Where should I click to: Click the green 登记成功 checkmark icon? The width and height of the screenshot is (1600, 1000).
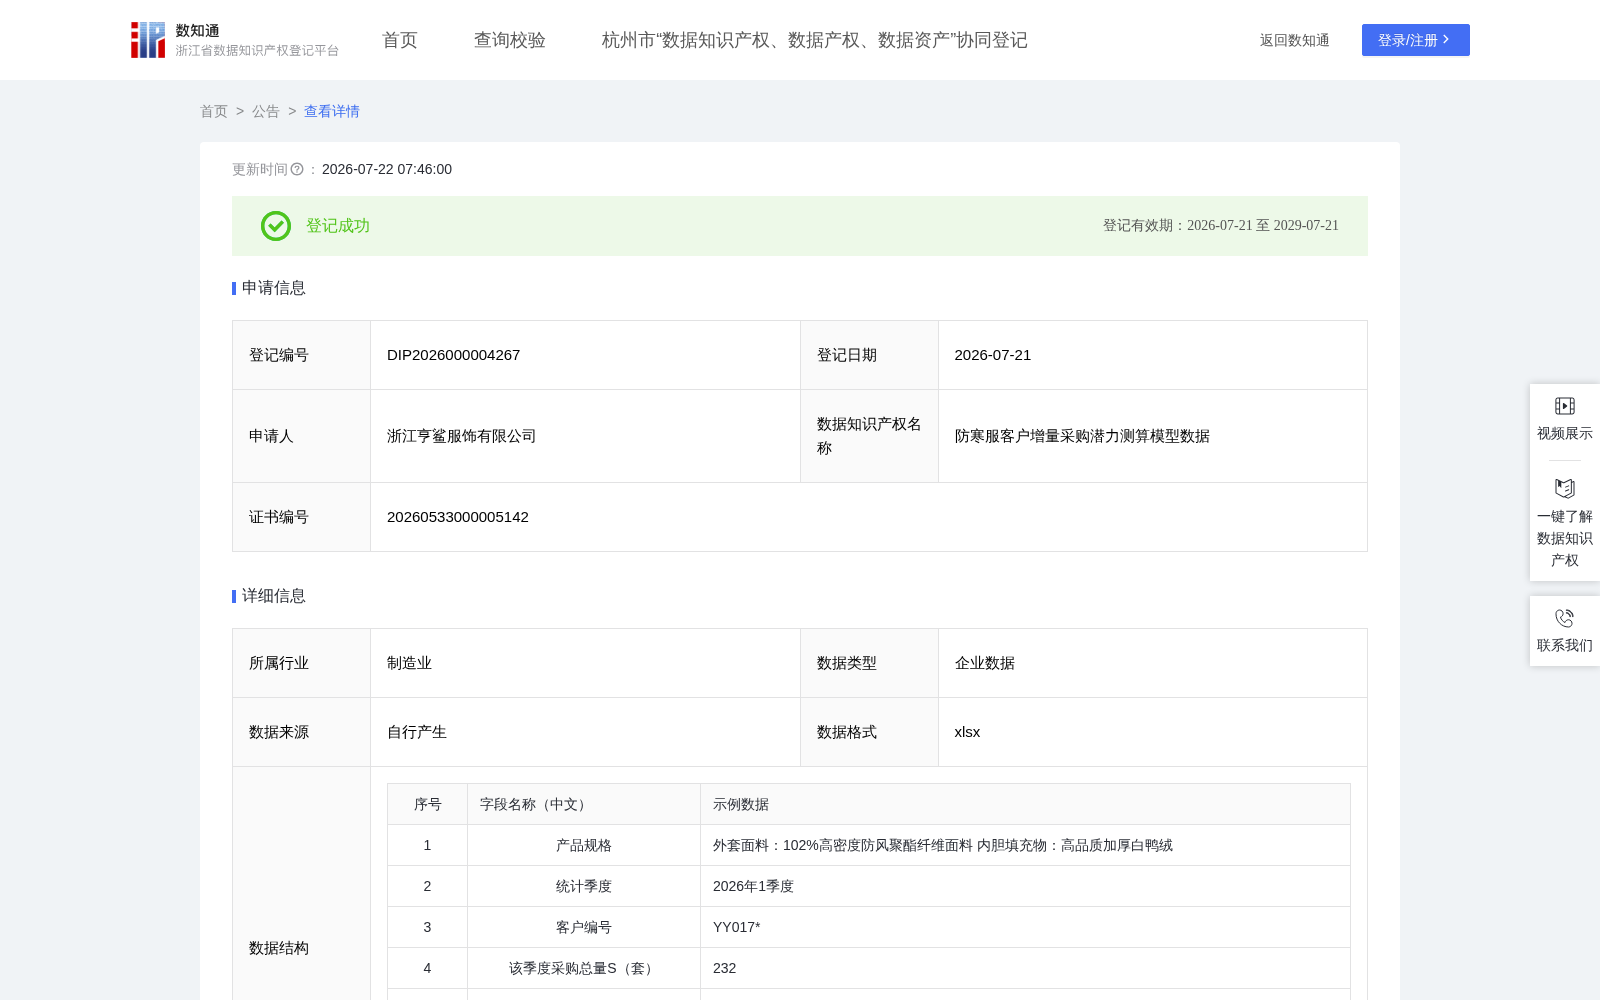(x=276, y=226)
